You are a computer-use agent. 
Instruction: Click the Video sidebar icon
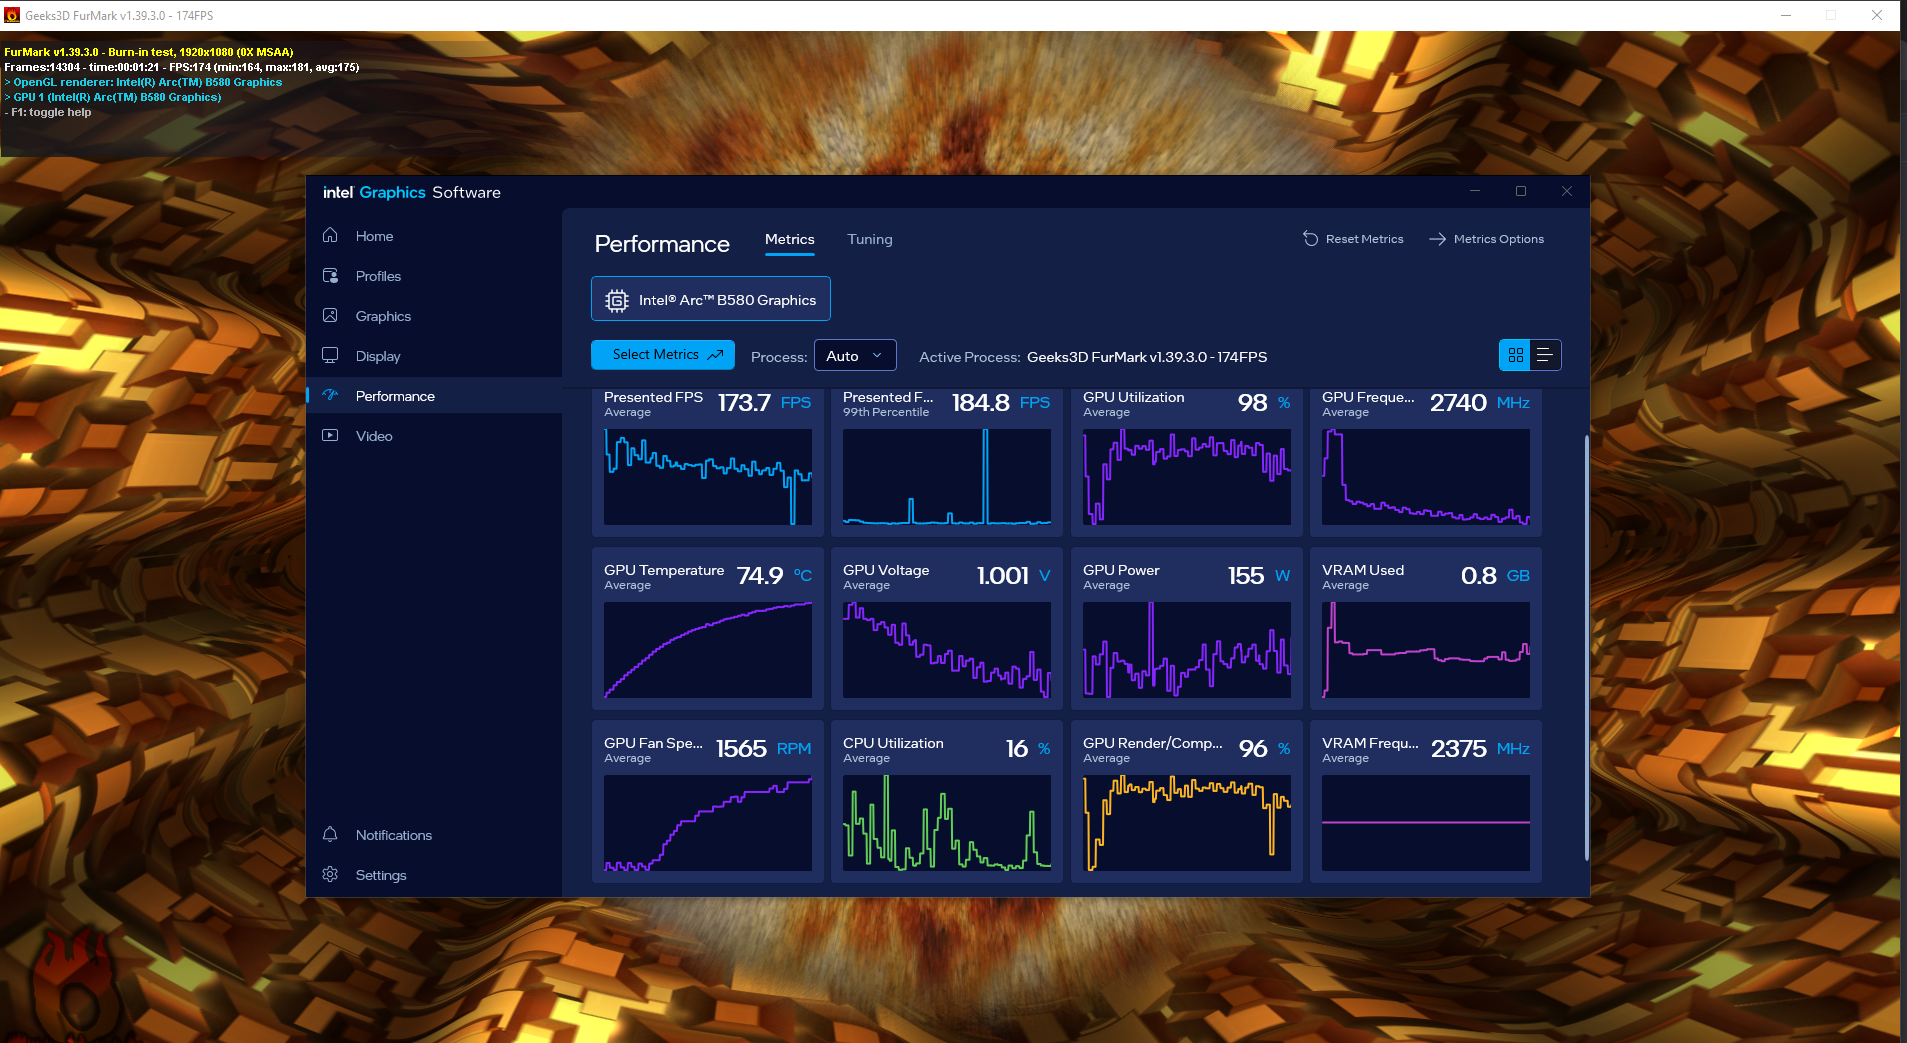330,436
